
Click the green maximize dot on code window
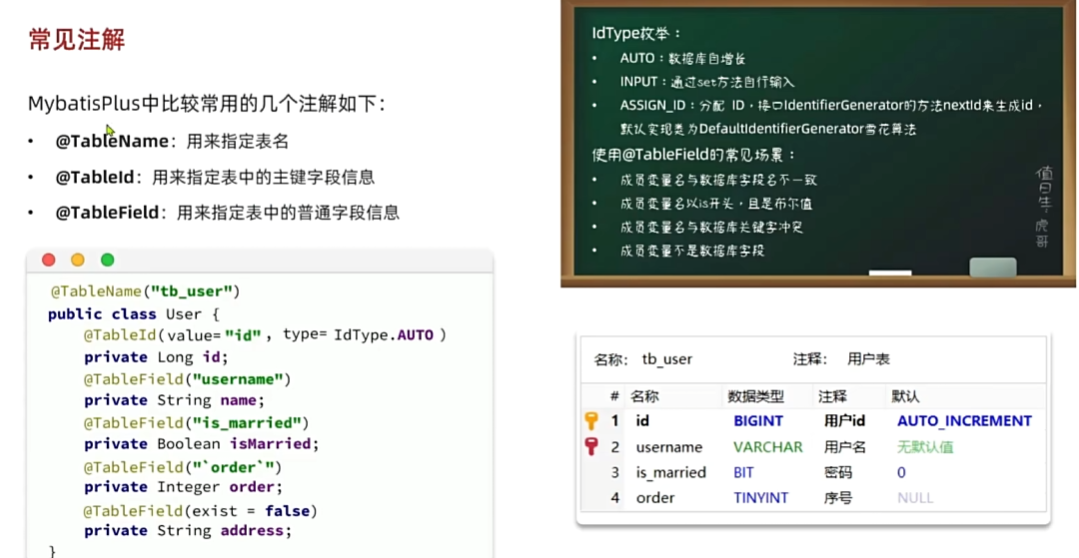coord(107,259)
